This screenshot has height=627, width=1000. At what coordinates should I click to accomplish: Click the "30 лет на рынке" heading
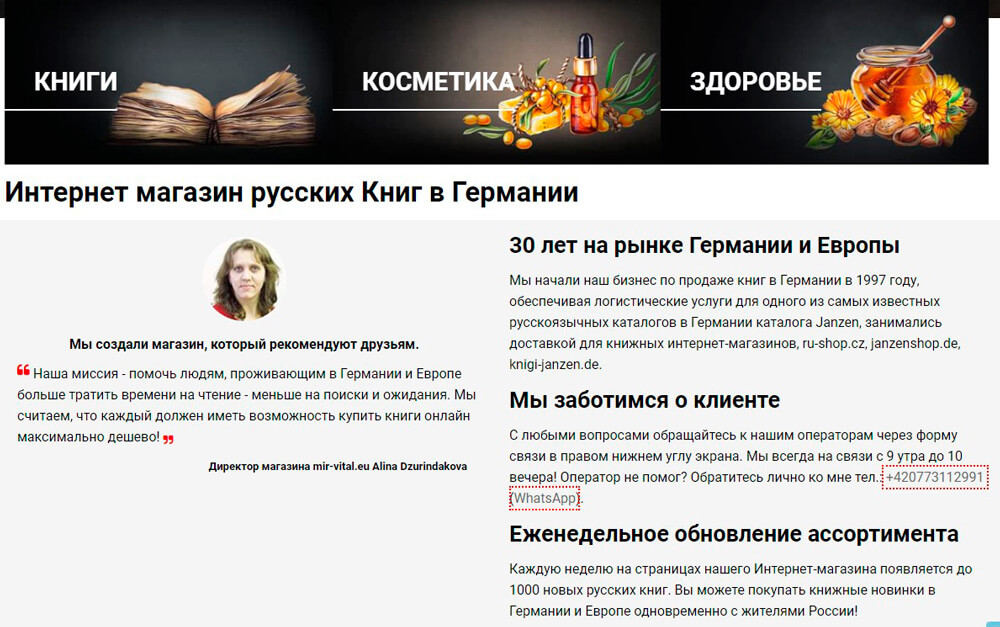click(704, 246)
